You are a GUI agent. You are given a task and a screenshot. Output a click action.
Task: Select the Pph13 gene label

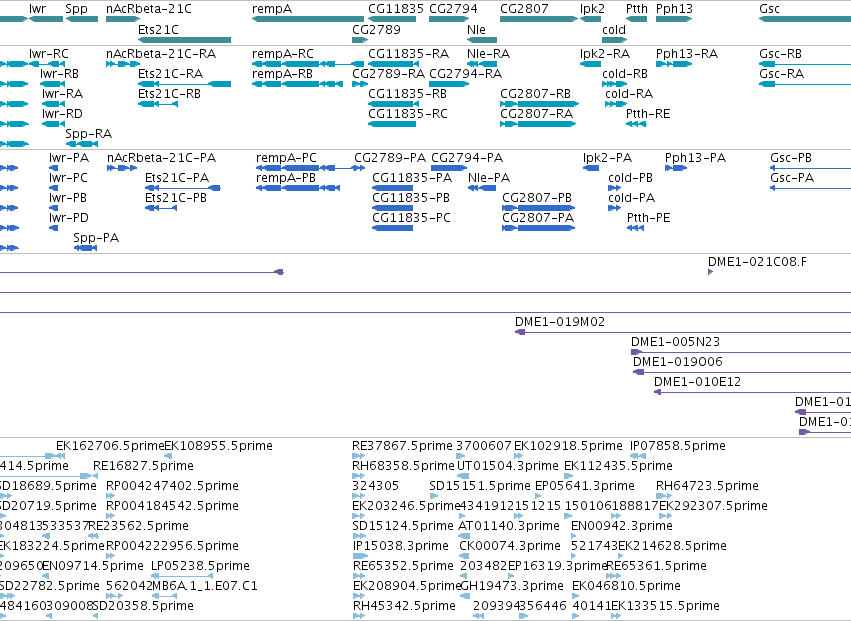[674, 9]
